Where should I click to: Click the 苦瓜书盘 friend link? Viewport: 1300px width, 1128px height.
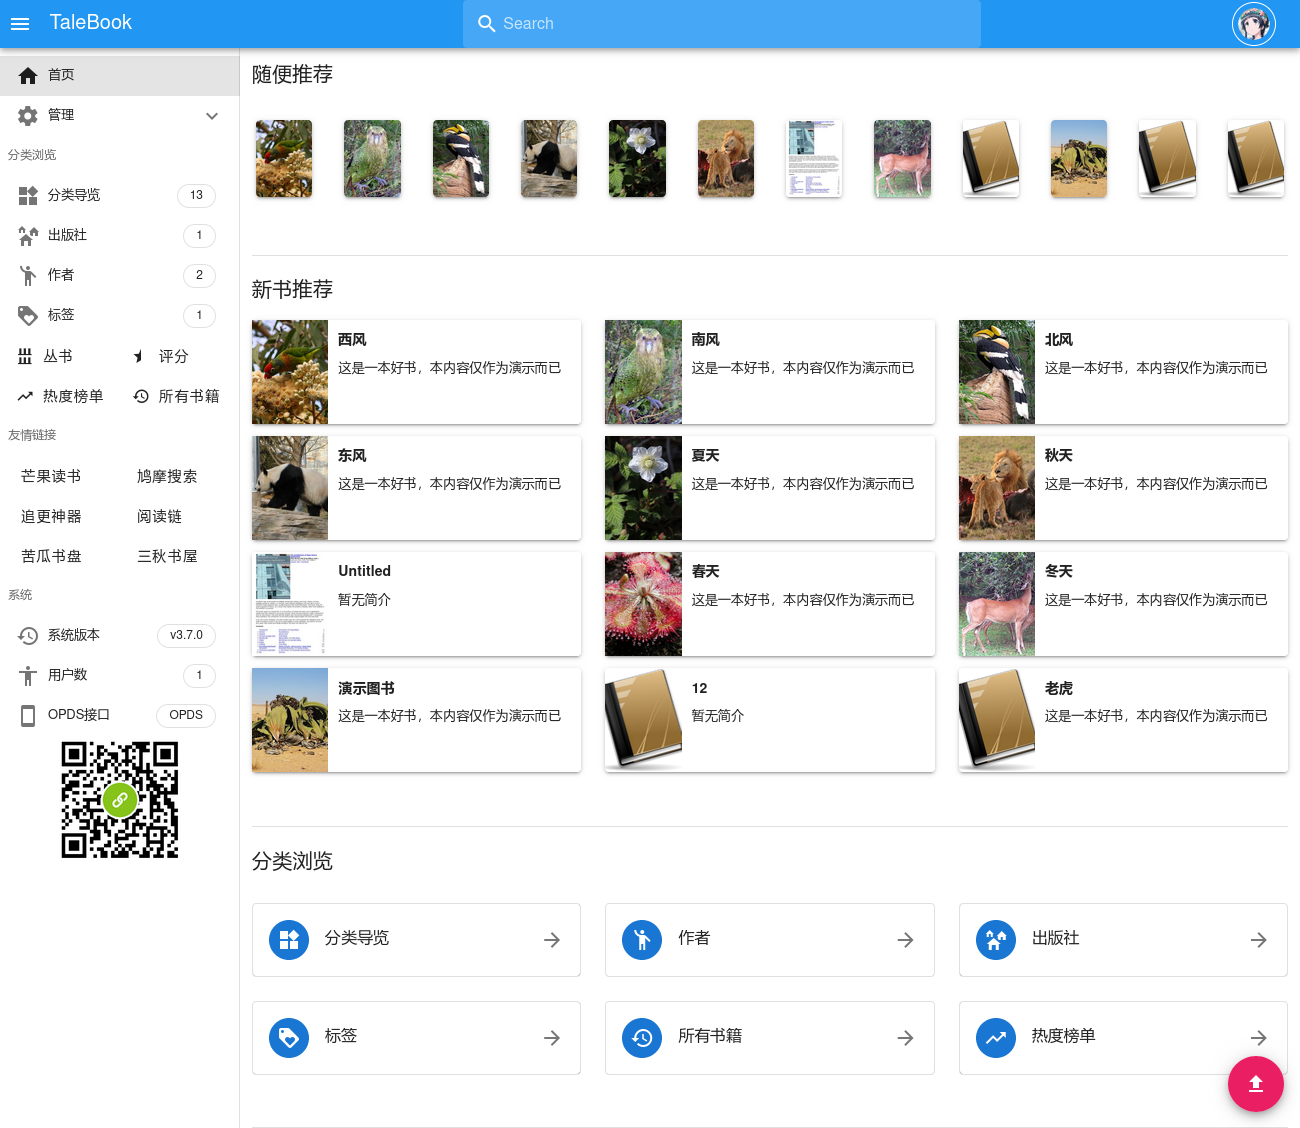click(x=51, y=556)
